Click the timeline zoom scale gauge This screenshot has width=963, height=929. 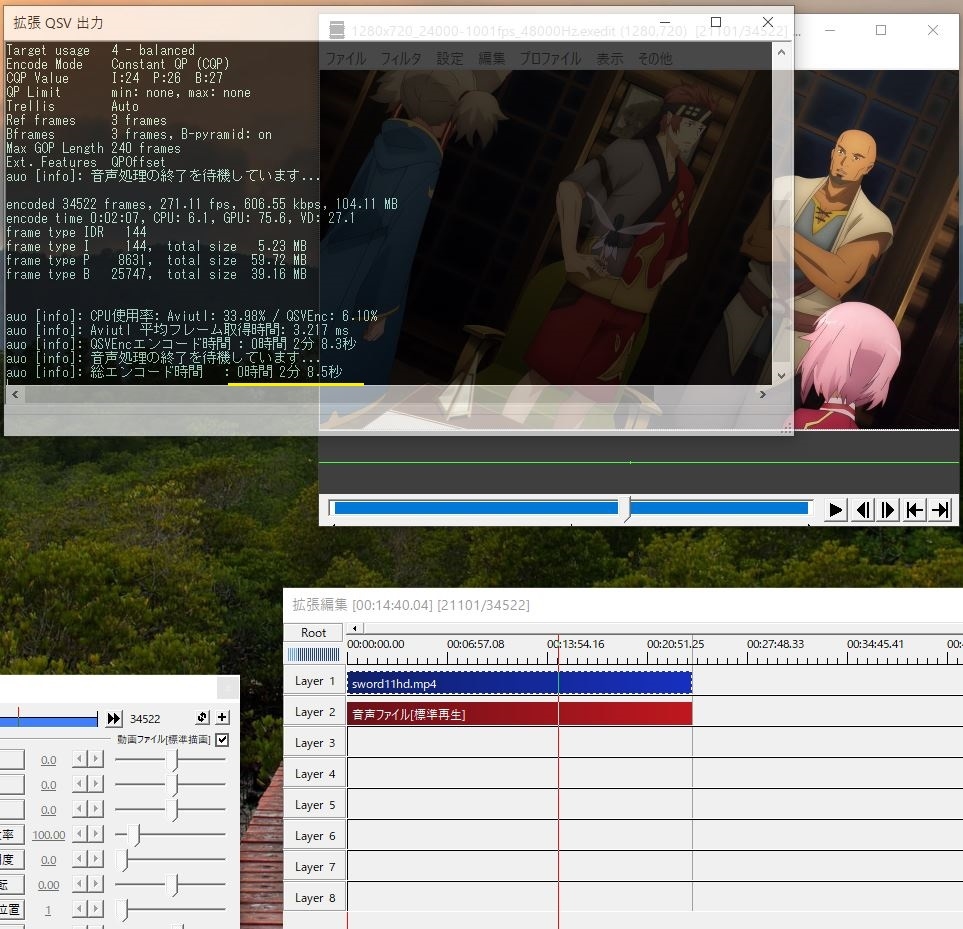tap(314, 654)
